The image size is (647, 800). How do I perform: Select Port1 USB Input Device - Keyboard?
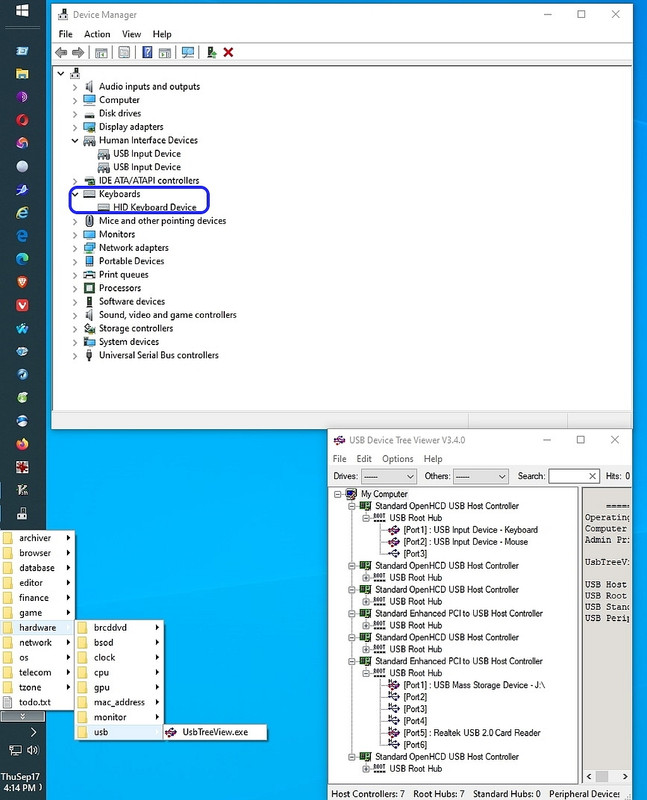click(x=470, y=530)
